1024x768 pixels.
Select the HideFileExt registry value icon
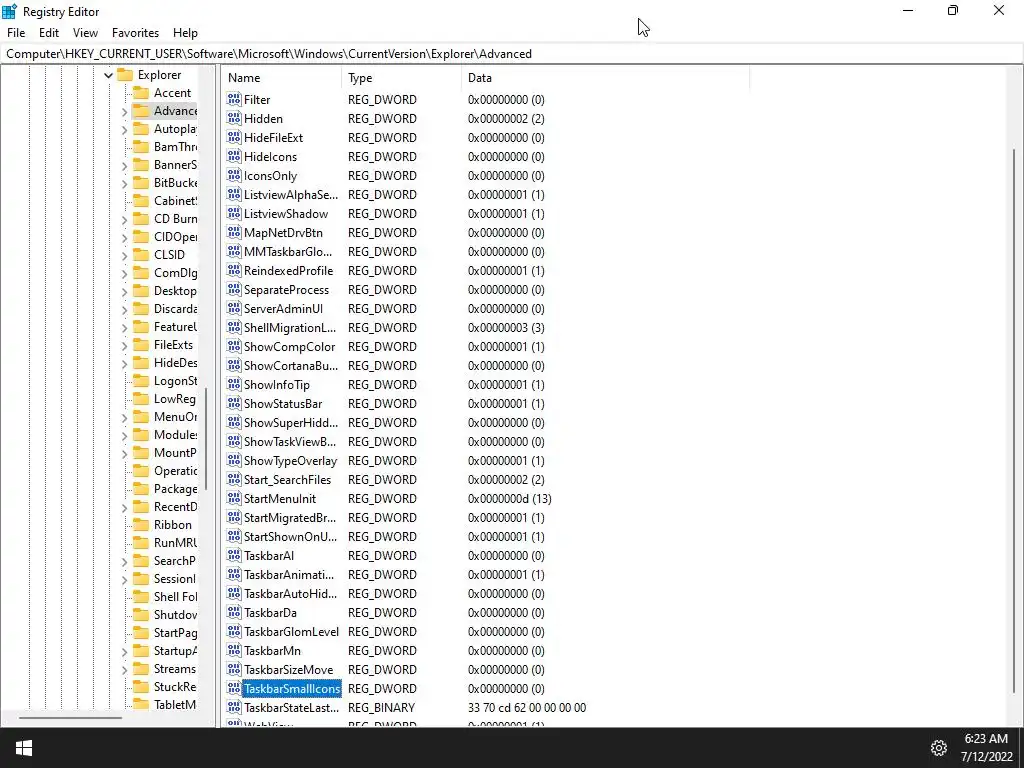click(x=234, y=137)
